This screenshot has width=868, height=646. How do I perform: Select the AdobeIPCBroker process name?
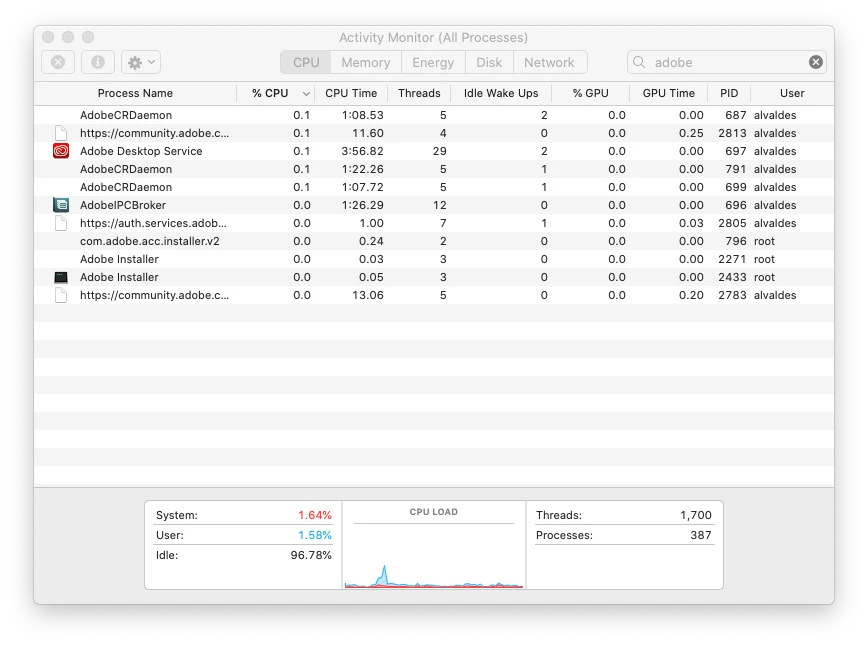pyautogui.click(x=123, y=205)
